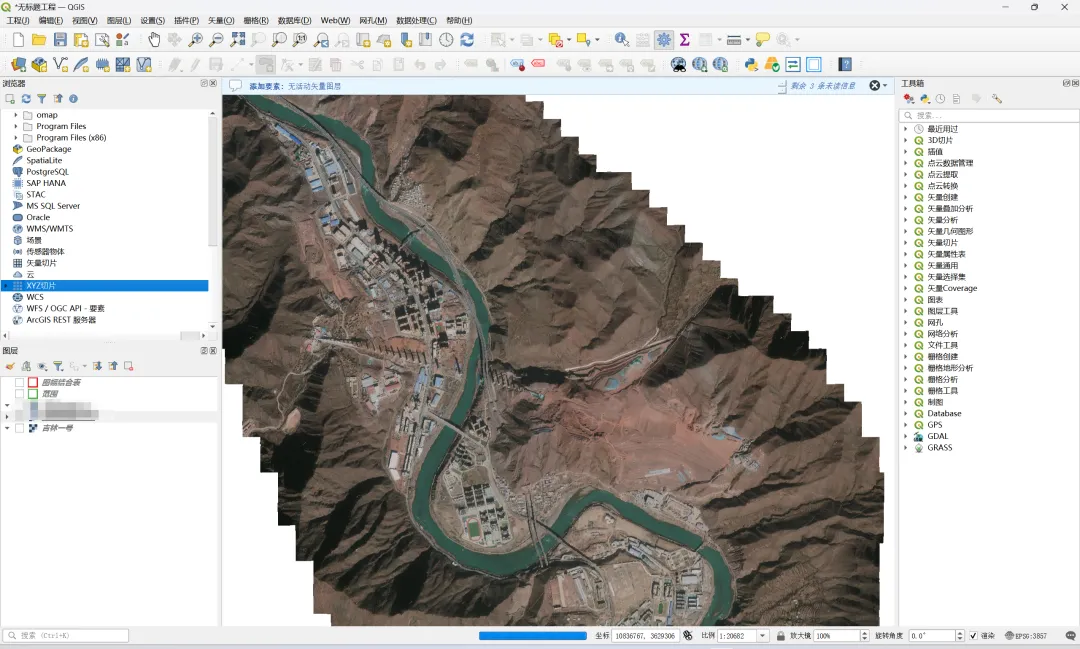Click EPSG:3857 CRS button in status bar

[x=1026, y=636]
